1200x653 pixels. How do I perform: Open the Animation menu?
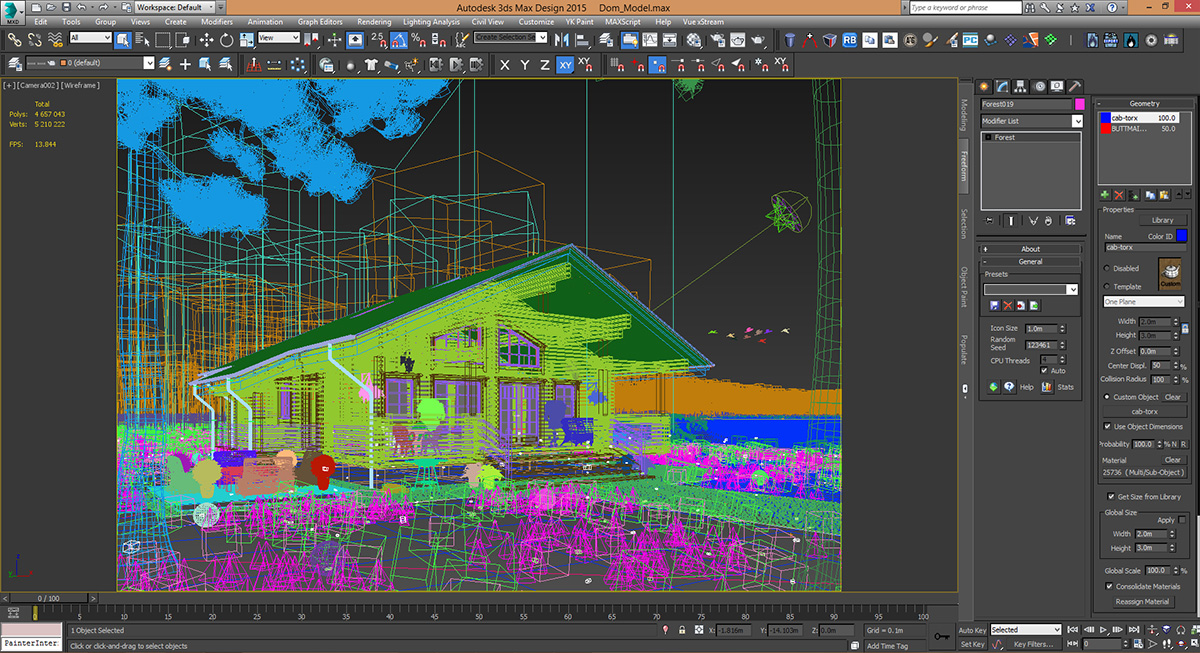point(265,21)
